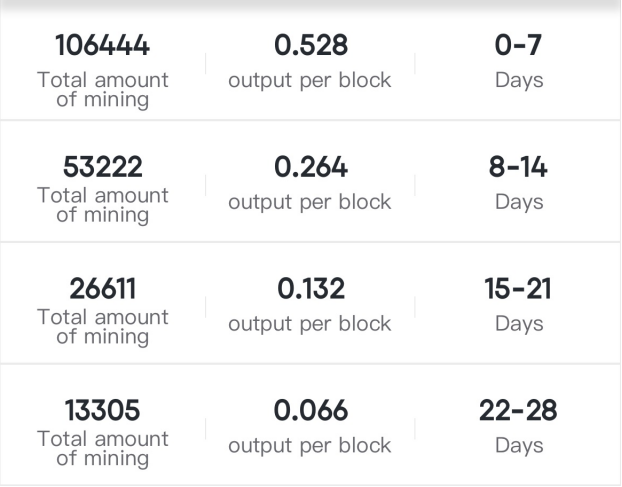This screenshot has height=487, width=622.
Task: Select the 0.066 output per block value
Action: tap(311, 410)
